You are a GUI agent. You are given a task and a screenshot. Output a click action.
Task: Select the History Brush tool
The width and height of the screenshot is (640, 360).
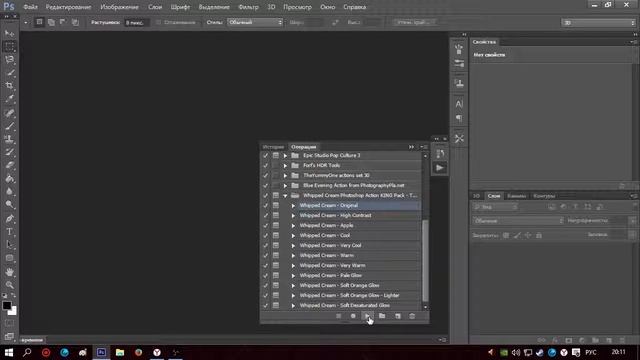tap(9, 152)
